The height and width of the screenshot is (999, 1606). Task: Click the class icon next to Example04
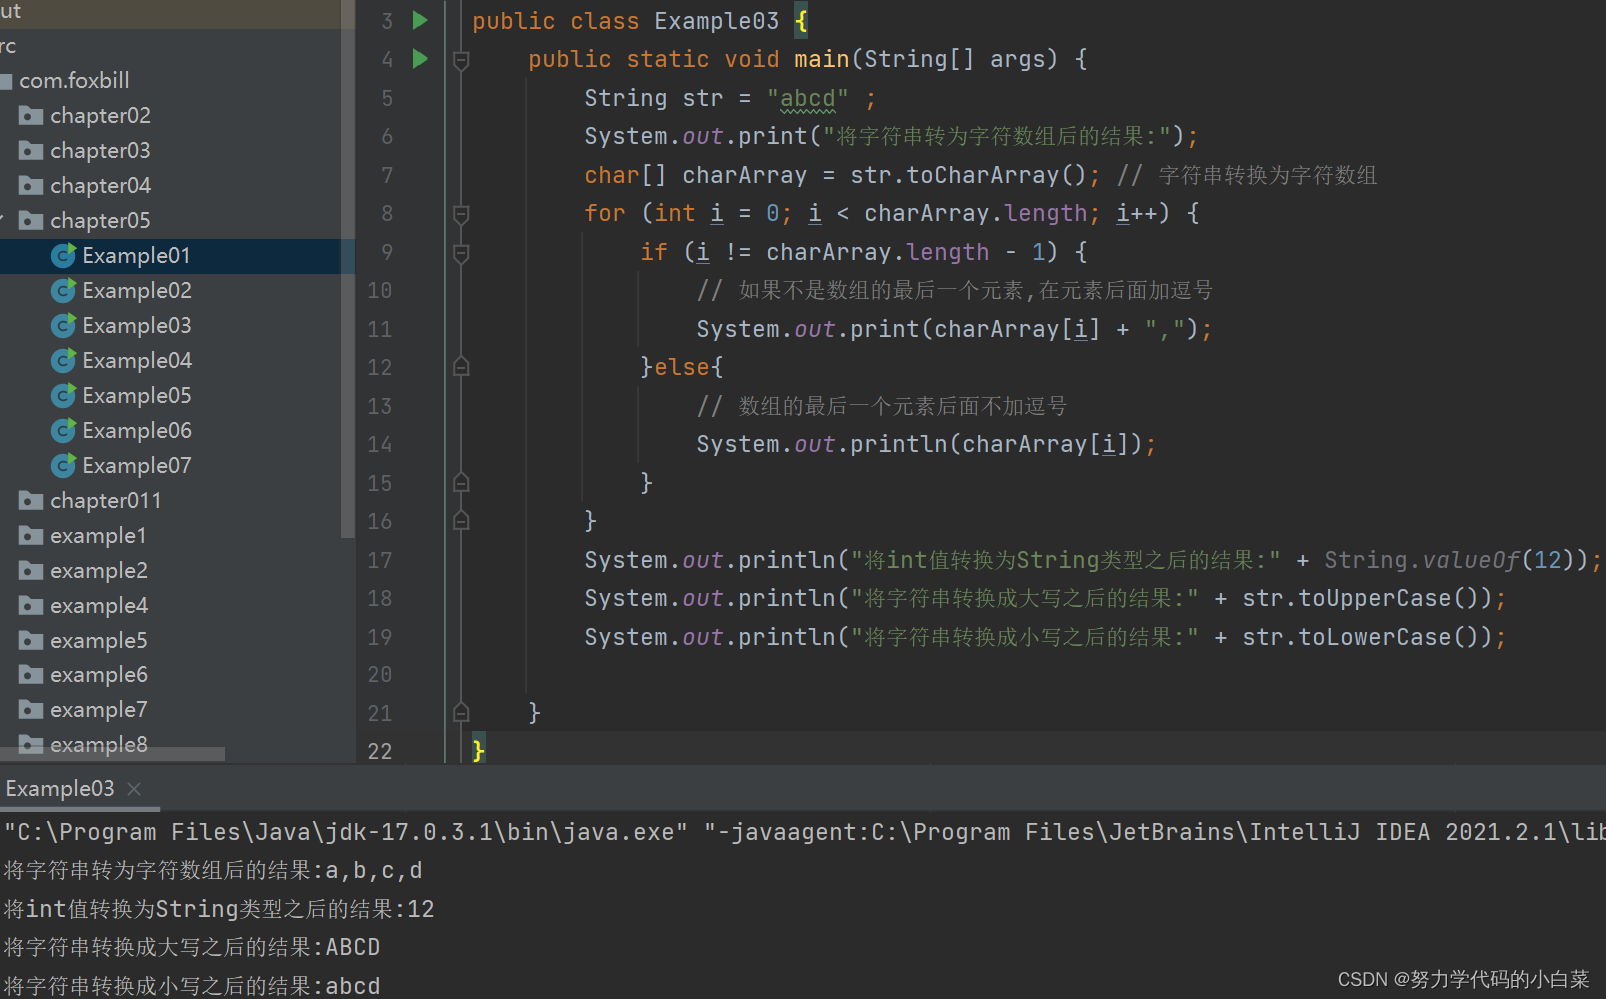click(x=62, y=360)
